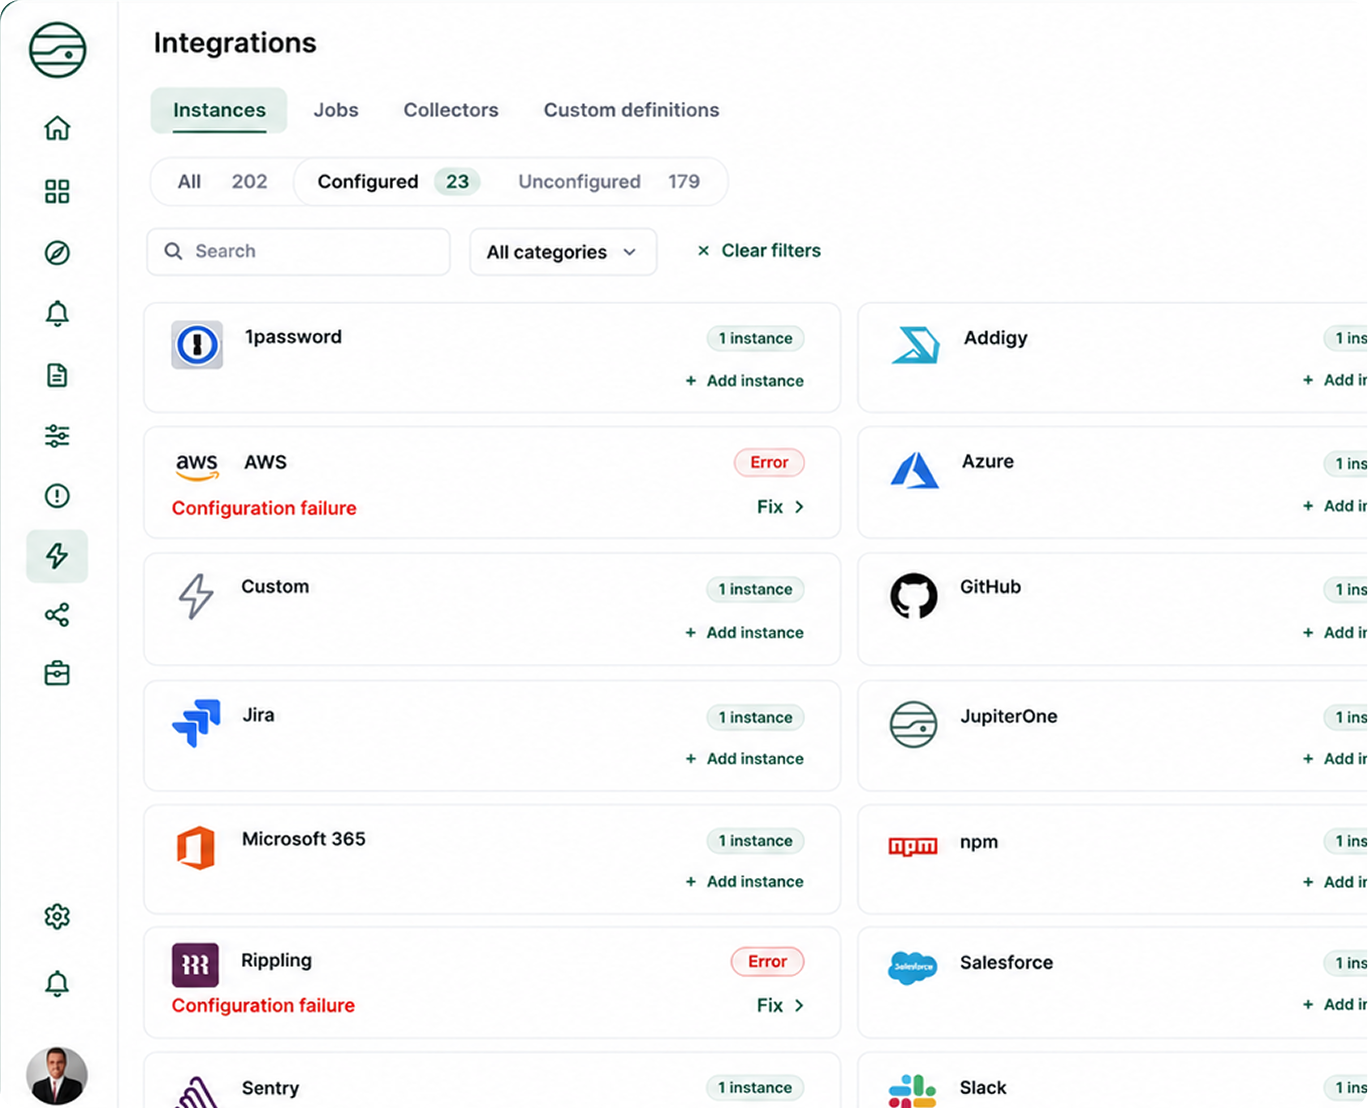This screenshot has height=1108, width=1368.
Task: Click the 'GitHub' integration name
Action: click(x=991, y=587)
